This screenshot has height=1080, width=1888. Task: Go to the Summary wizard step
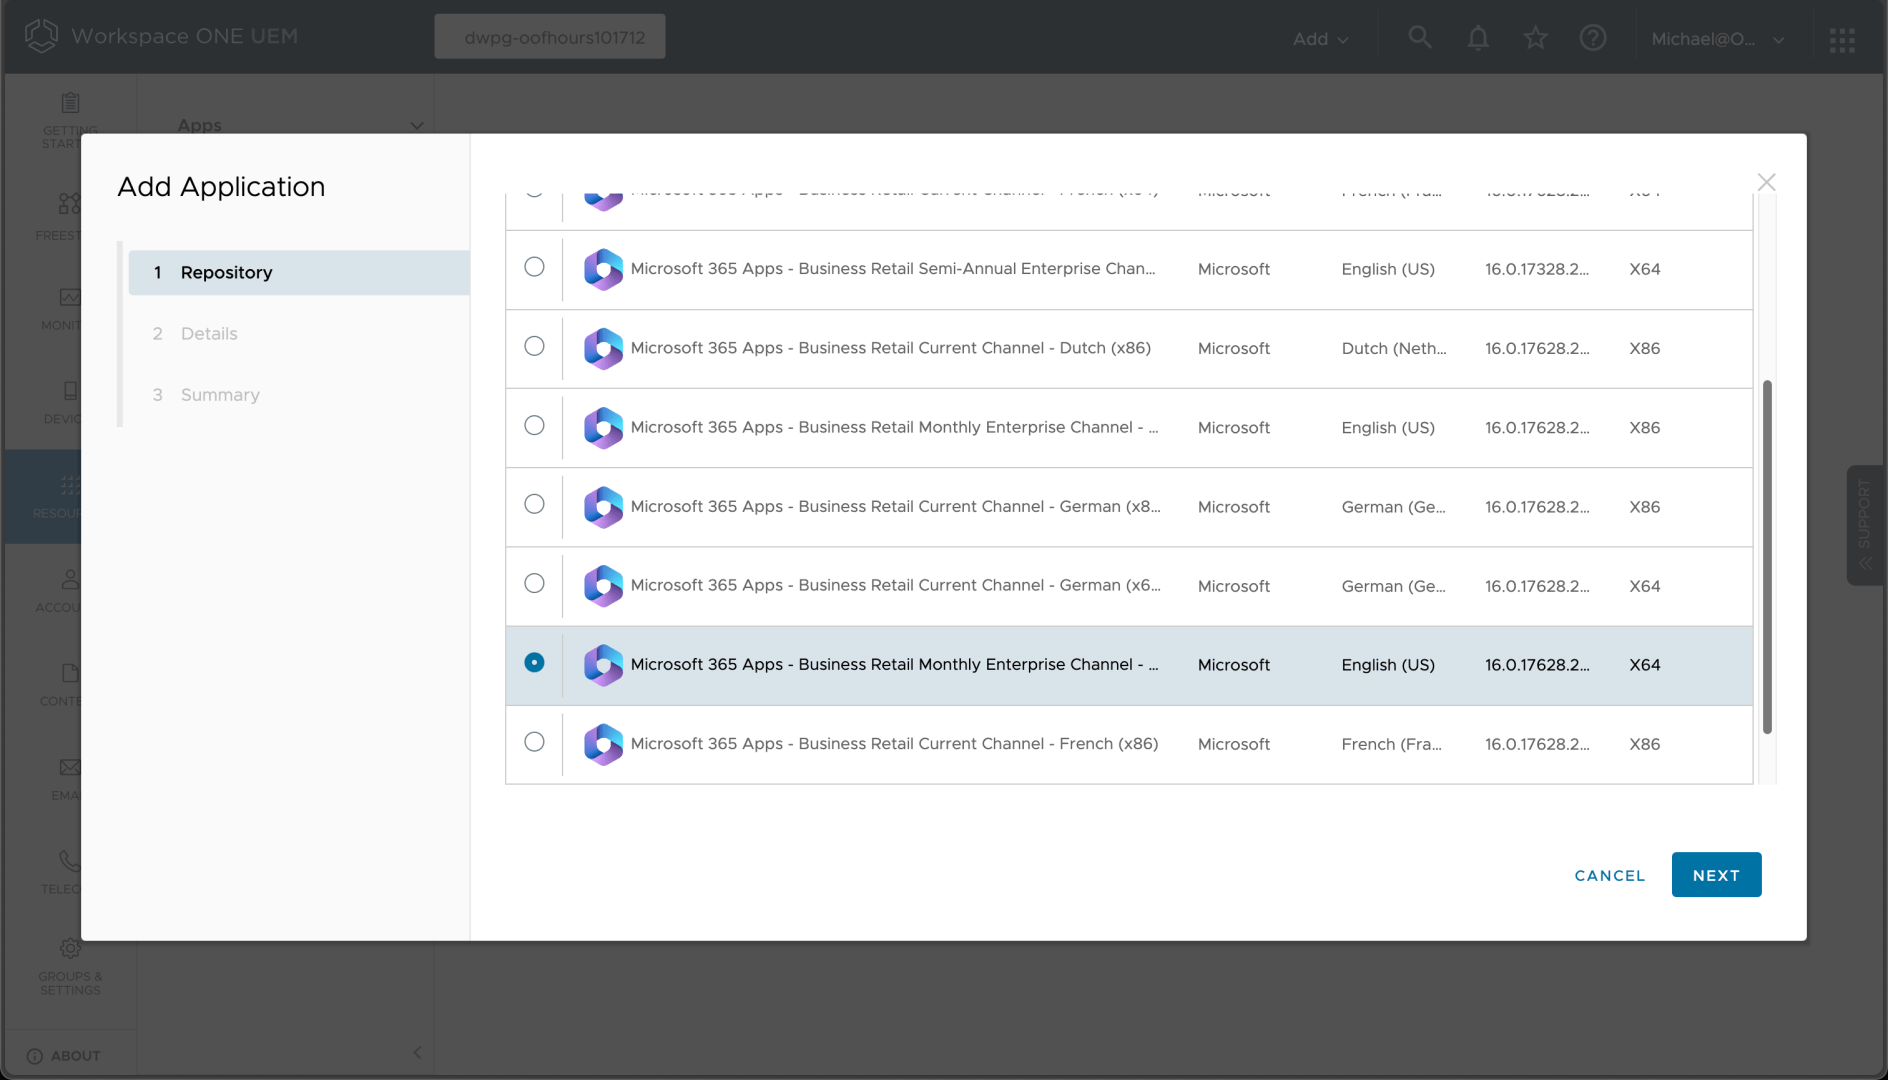pyautogui.click(x=220, y=395)
